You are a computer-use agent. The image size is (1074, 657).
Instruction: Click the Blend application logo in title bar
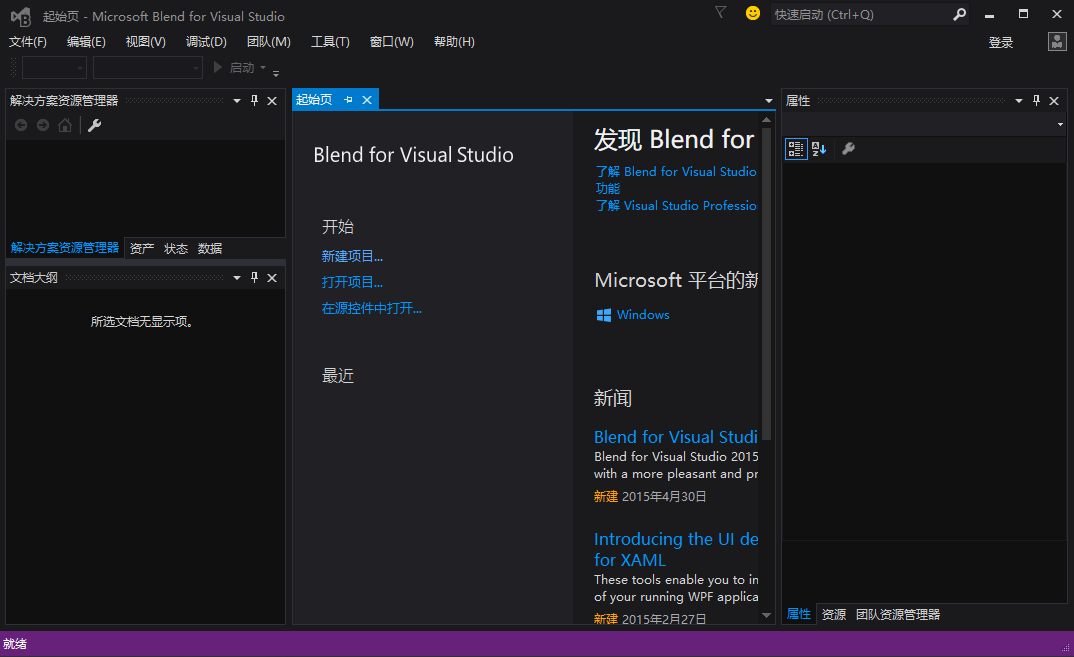(x=21, y=16)
